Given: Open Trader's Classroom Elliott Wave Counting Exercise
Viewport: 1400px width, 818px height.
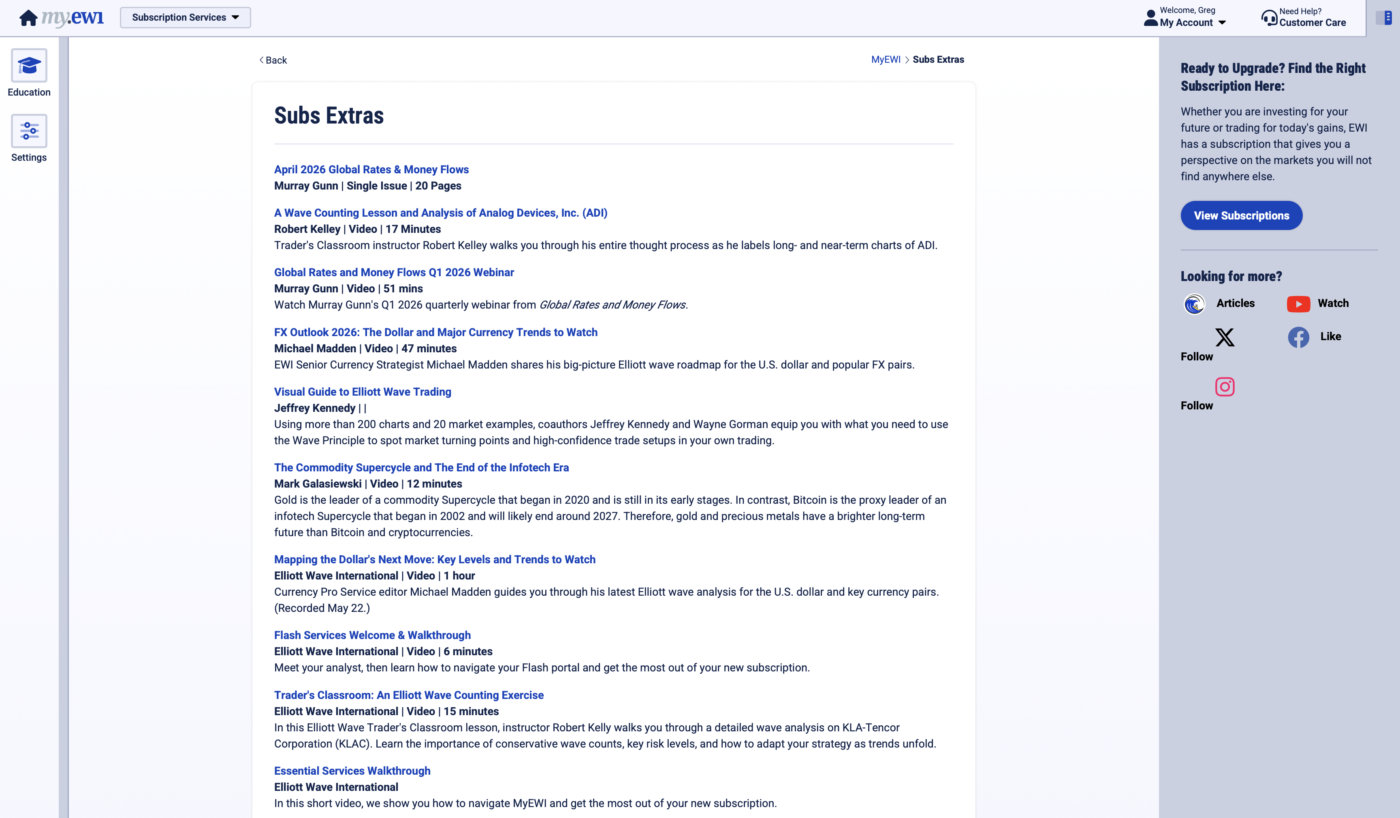Looking at the screenshot, I should tap(409, 695).
